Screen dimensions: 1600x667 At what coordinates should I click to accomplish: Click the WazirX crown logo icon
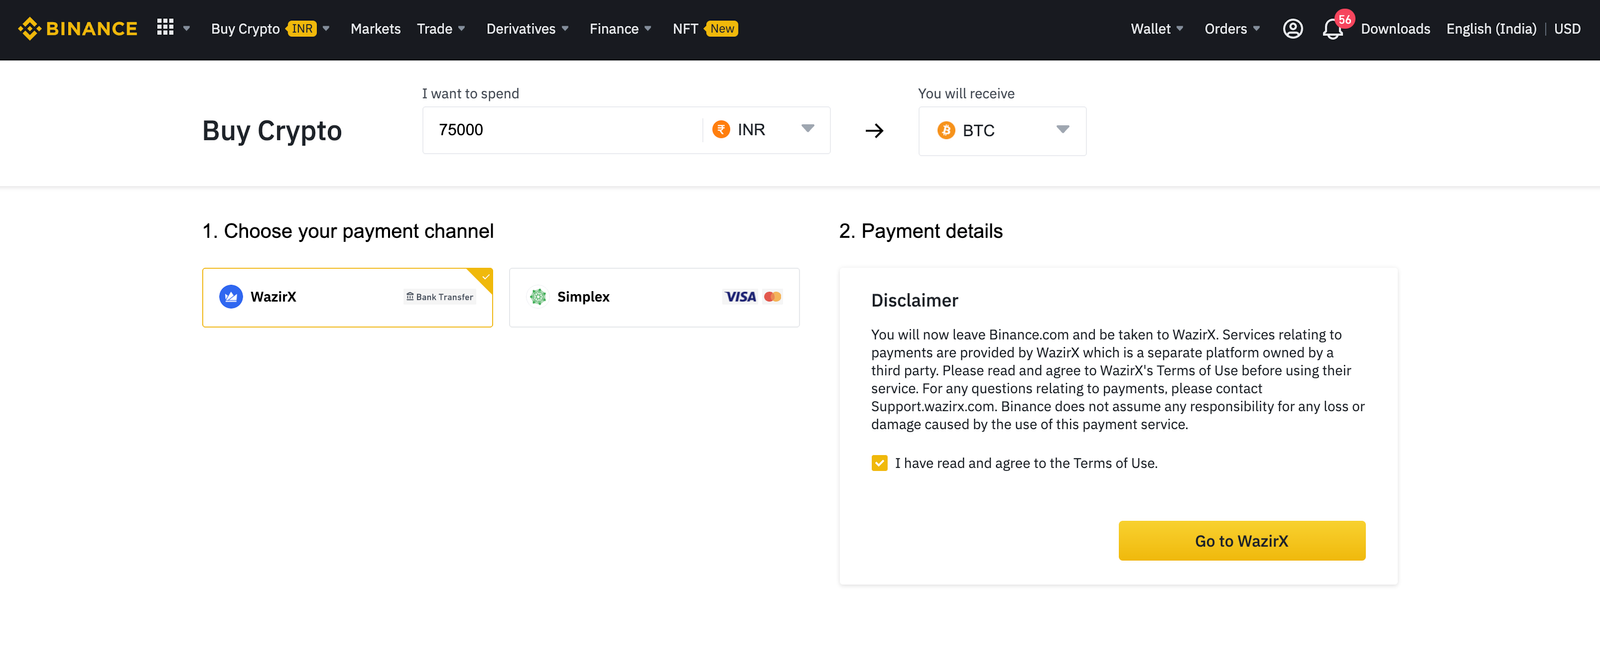[x=231, y=297]
